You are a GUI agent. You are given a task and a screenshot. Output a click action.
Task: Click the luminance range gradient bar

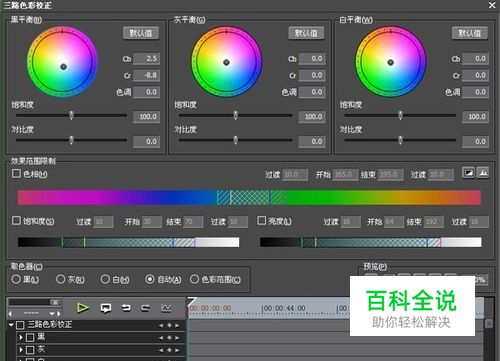point(371,242)
